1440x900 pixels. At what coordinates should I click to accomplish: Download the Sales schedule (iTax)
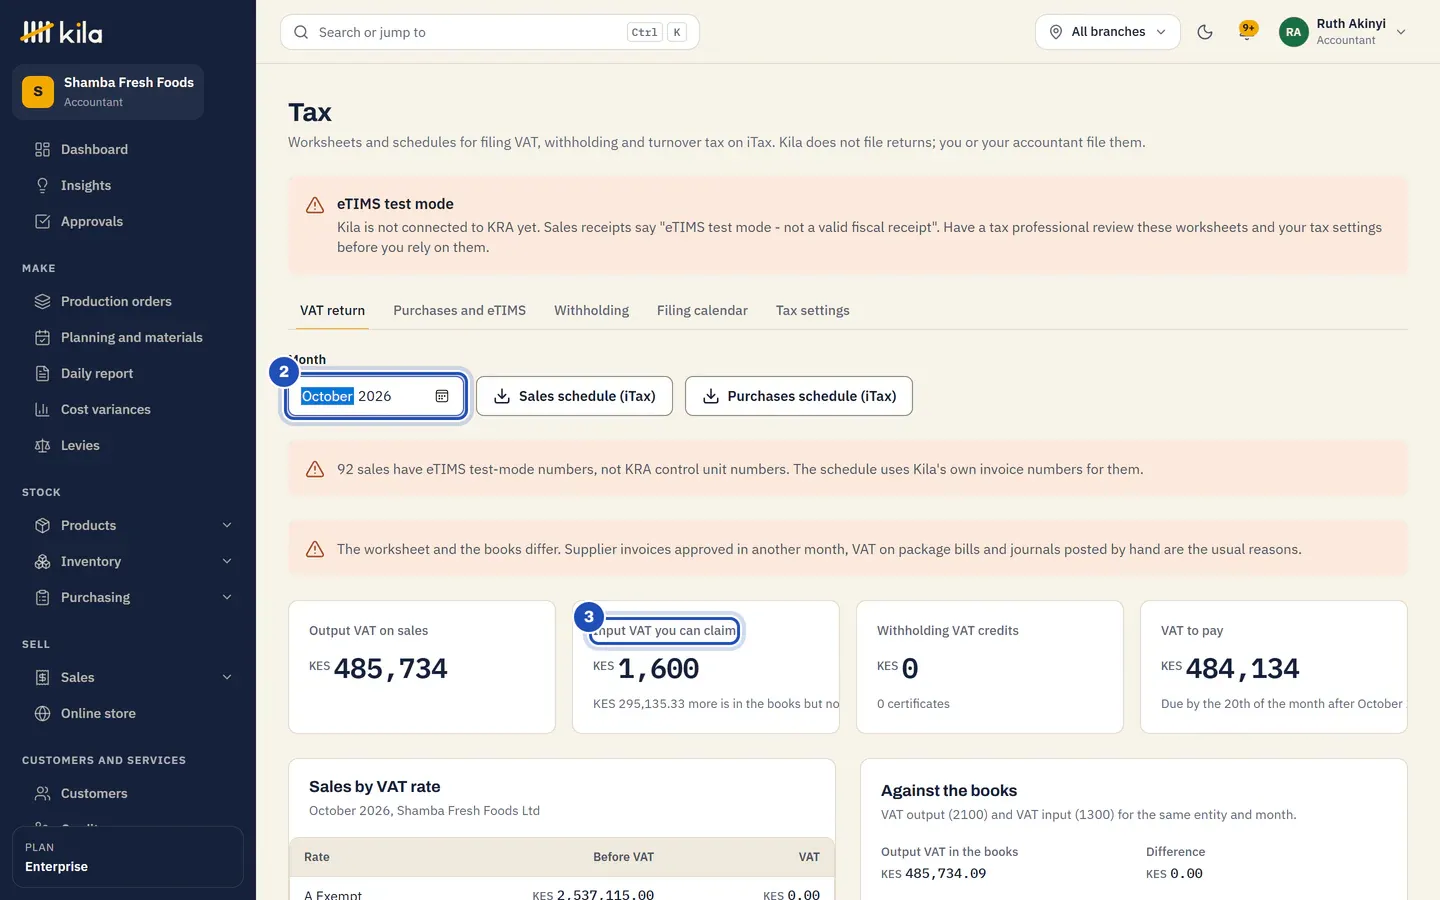[574, 396]
